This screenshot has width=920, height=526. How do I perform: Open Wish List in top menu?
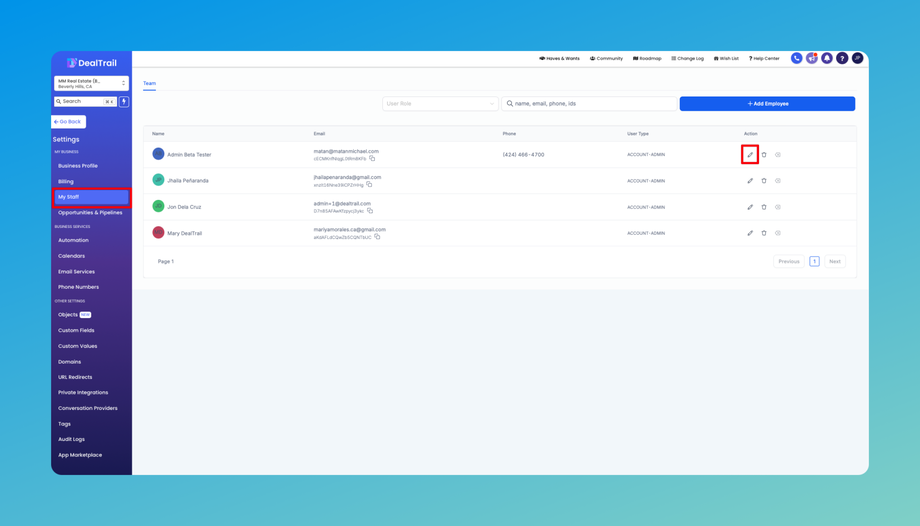(726, 59)
